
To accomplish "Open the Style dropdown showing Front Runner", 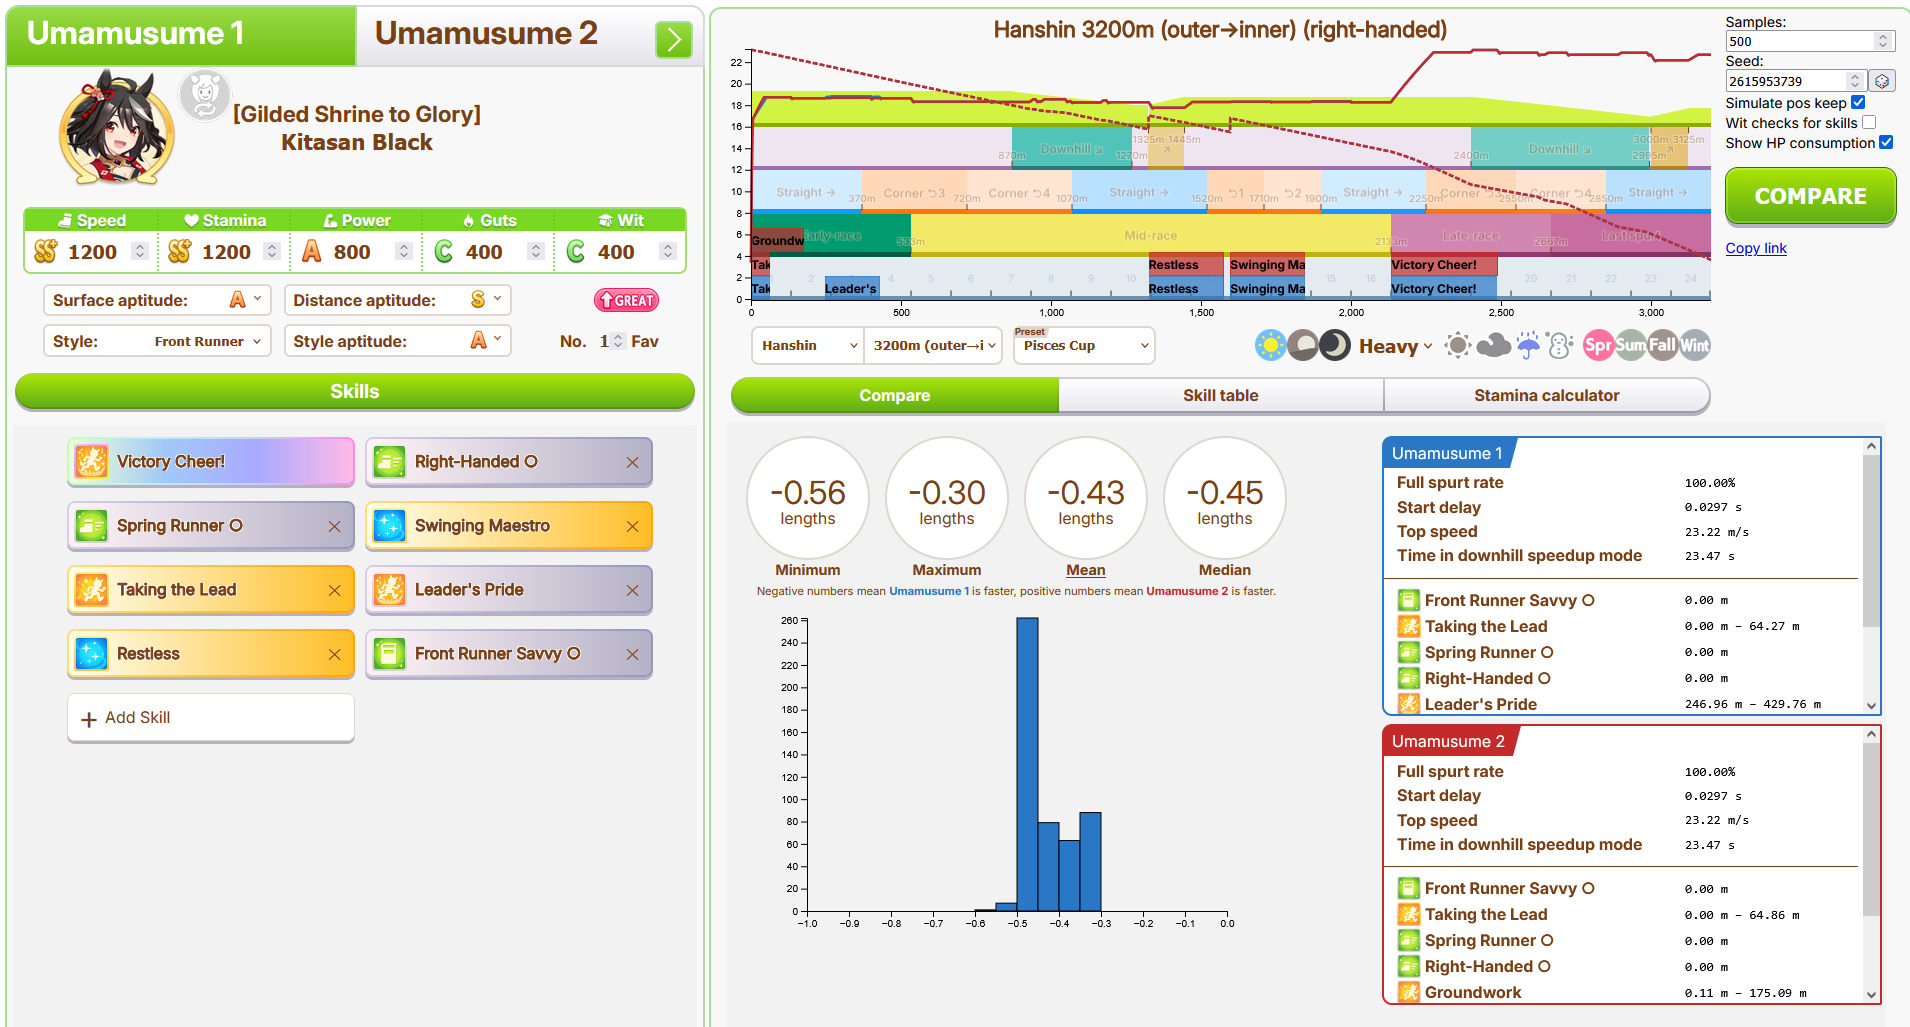I will point(157,341).
